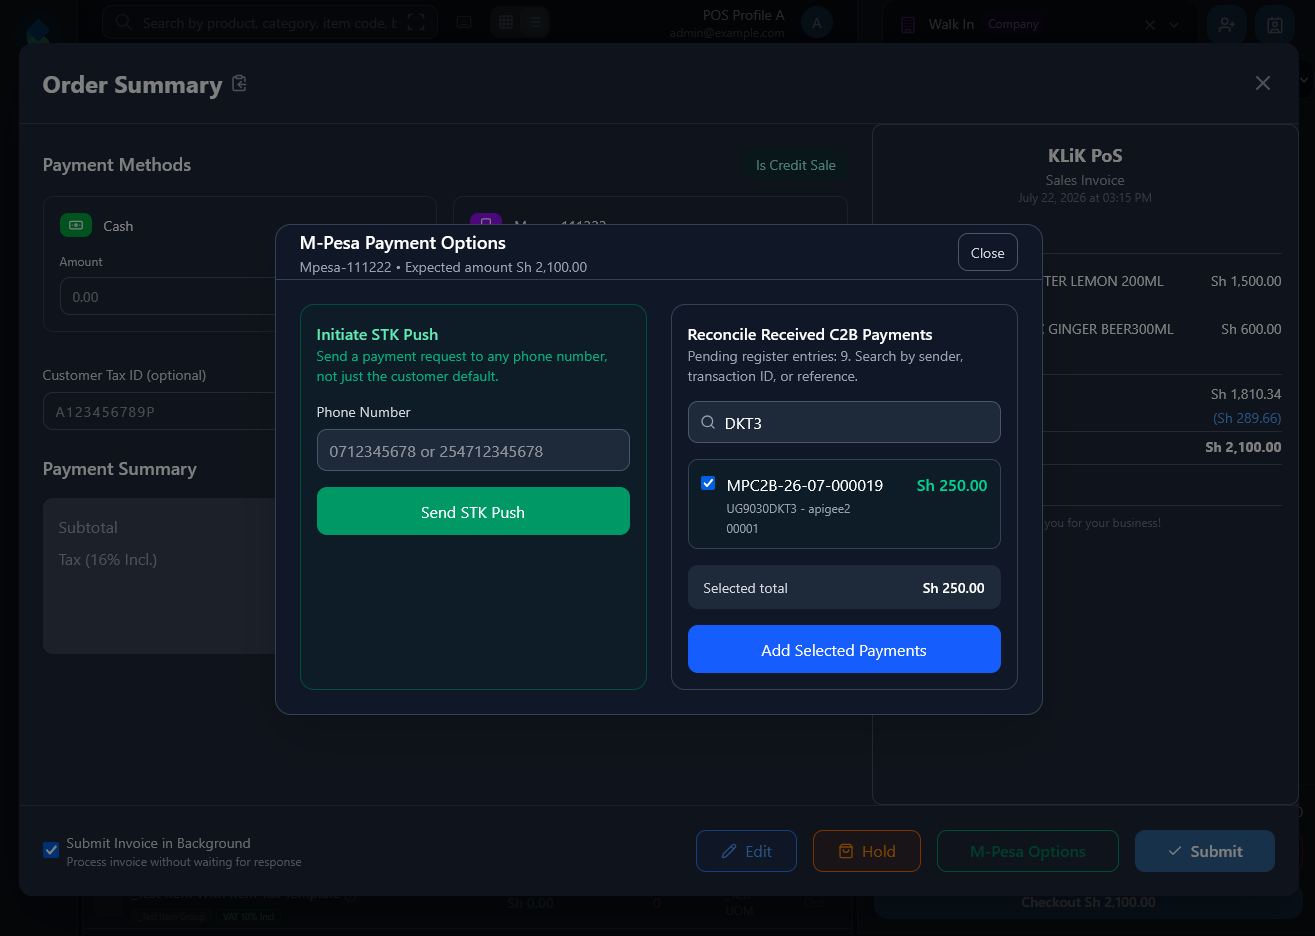Click the copy icon beside Order Summary title
Viewport: 1315px width, 936px height.
(x=239, y=84)
